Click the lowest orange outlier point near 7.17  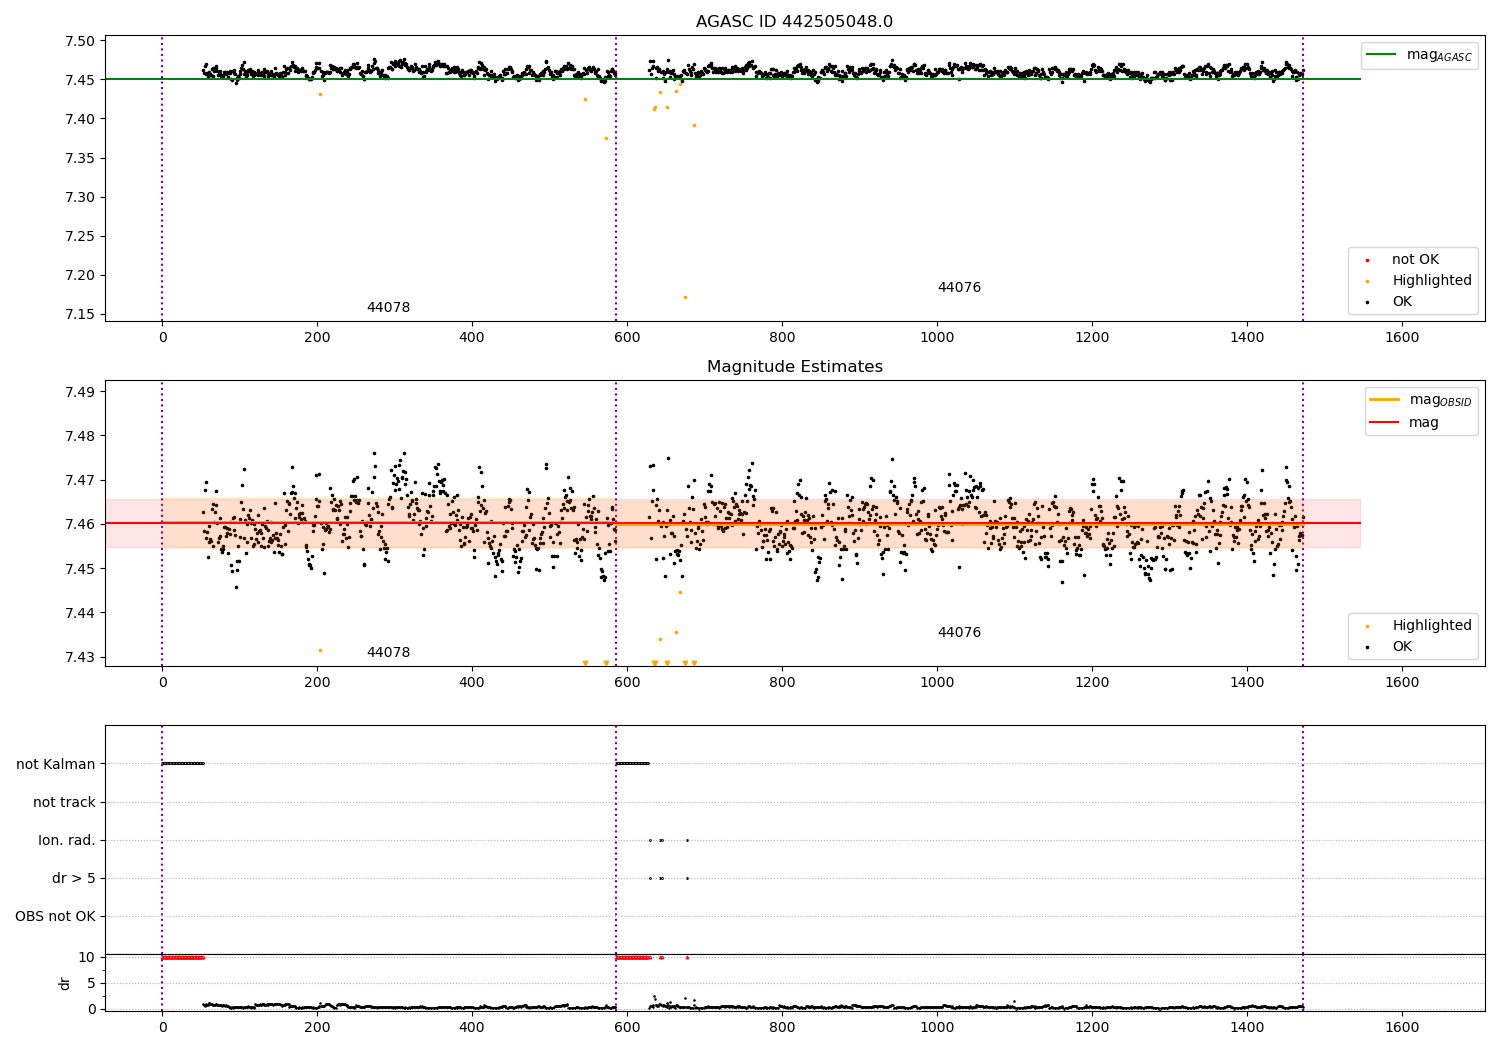[x=685, y=297]
